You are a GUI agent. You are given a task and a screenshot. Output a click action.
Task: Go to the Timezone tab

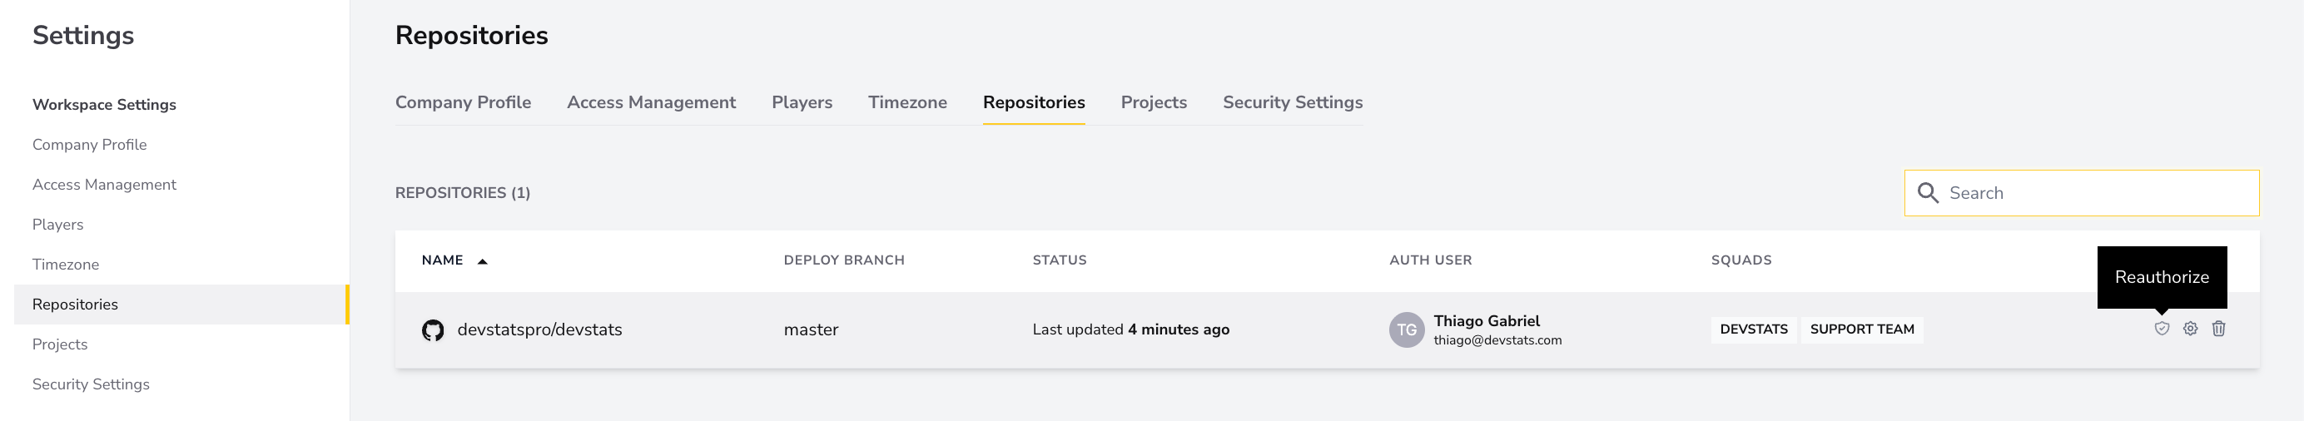click(x=907, y=103)
